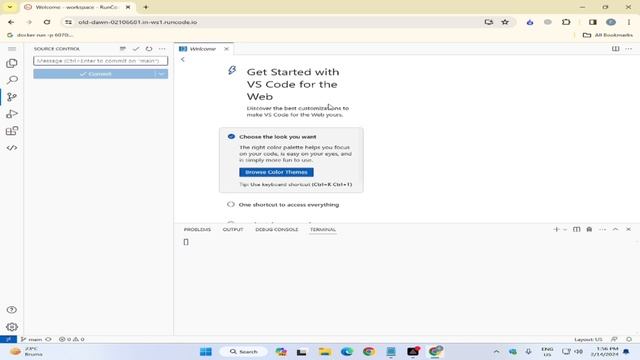Open Chrome extensions puzzle icon
This screenshot has height=360, width=640.
(x=566, y=22)
